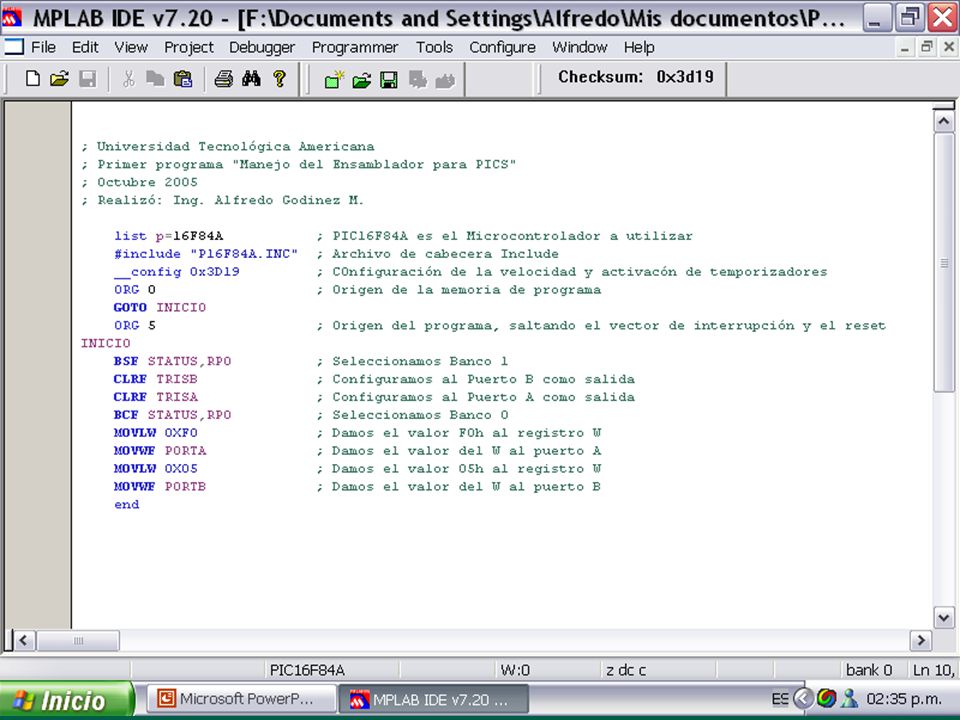Viewport: 960px width, 720px height.
Task: Click the horizontal scrollbar left arrow
Action: (24, 640)
